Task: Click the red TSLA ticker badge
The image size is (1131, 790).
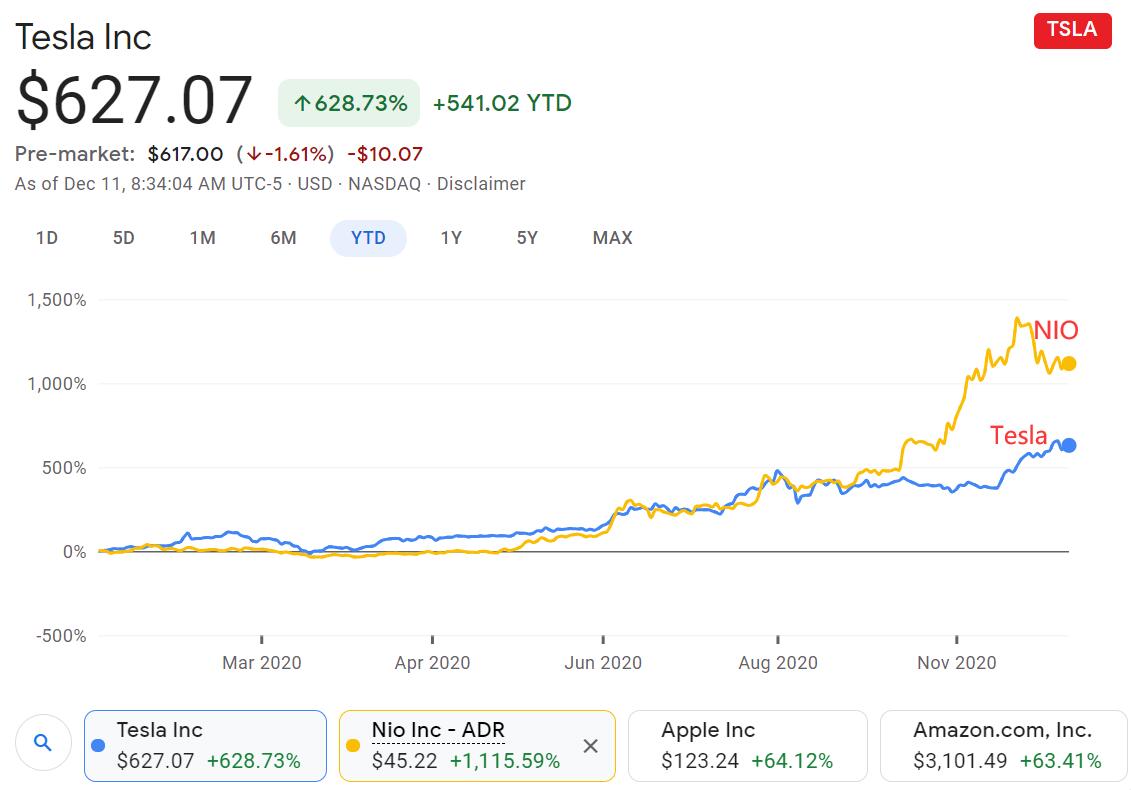Action: coord(1072,30)
